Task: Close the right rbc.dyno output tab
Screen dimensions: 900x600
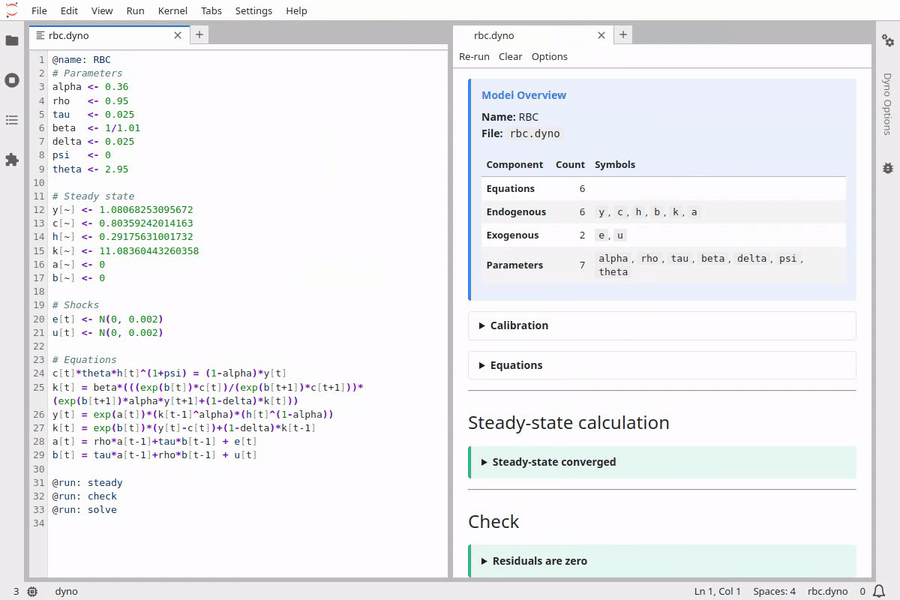Action: pos(602,36)
